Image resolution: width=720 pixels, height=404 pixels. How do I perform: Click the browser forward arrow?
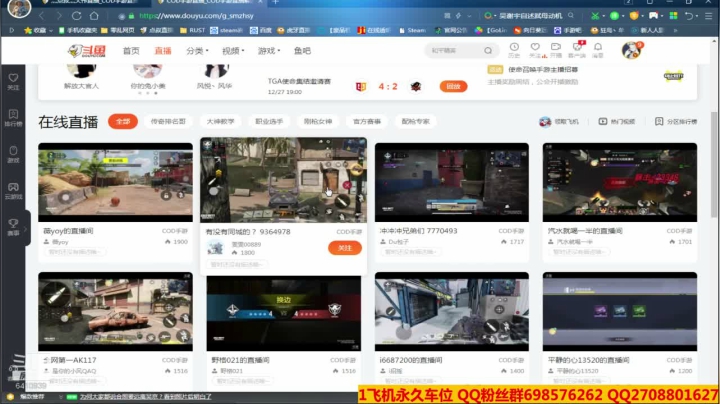coord(59,16)
